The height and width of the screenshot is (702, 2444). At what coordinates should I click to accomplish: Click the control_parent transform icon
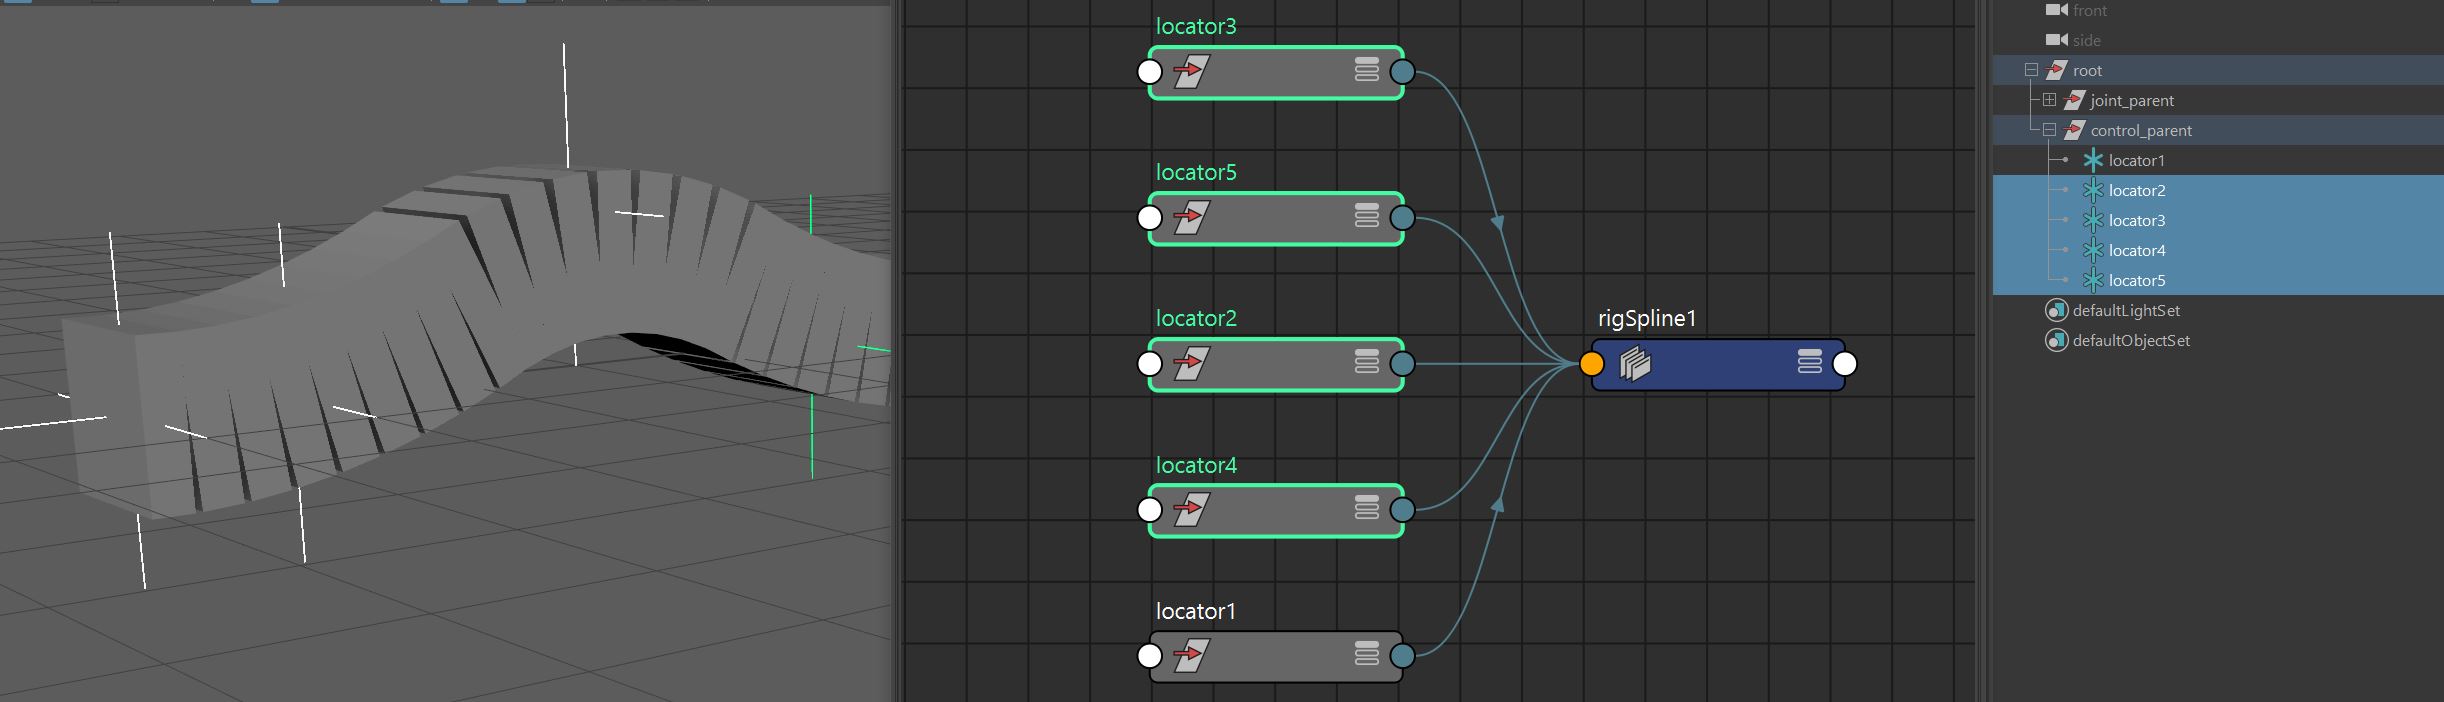[2074, 130]
